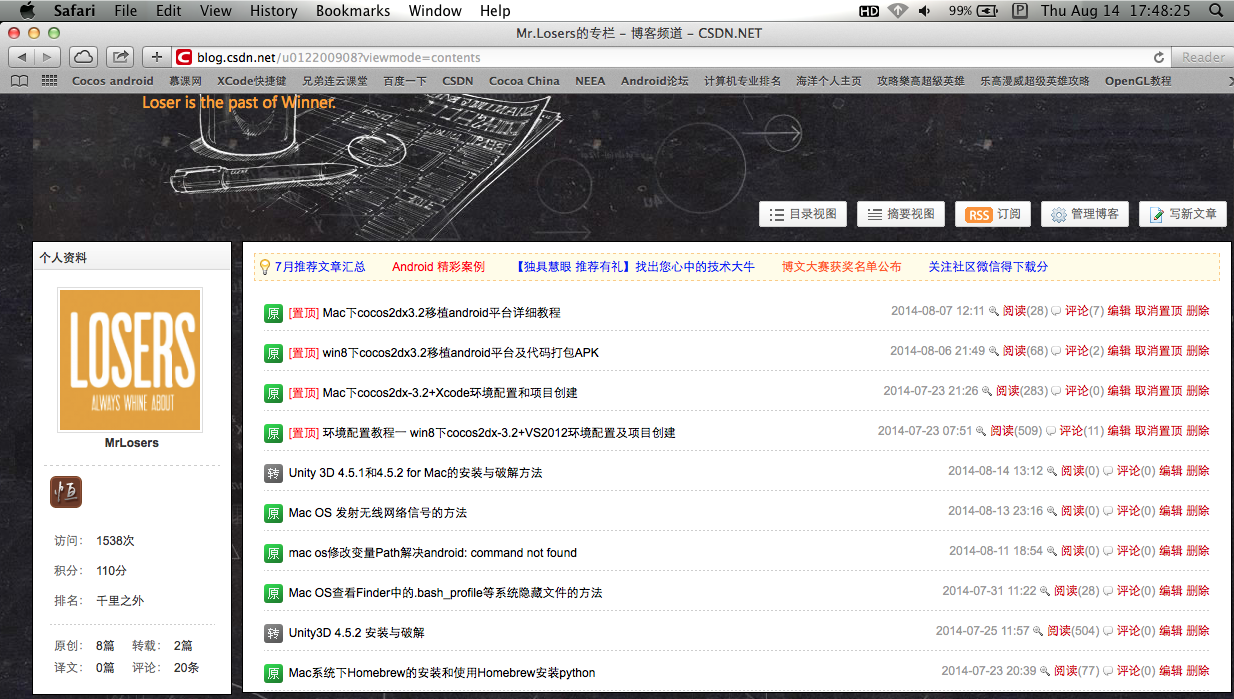Screen dimensions: 1234x699
Task: Switch to 摘要视图 summary view
Action: (x=901, y=214)
